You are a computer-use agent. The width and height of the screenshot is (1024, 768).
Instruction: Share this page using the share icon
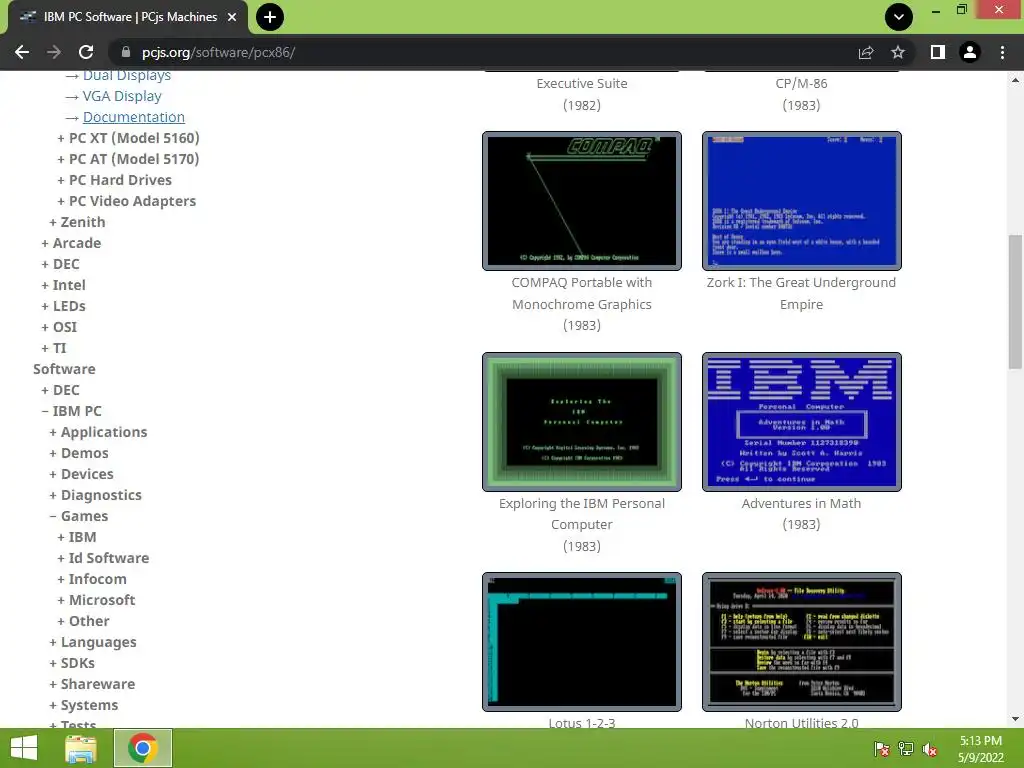(866, 52)
